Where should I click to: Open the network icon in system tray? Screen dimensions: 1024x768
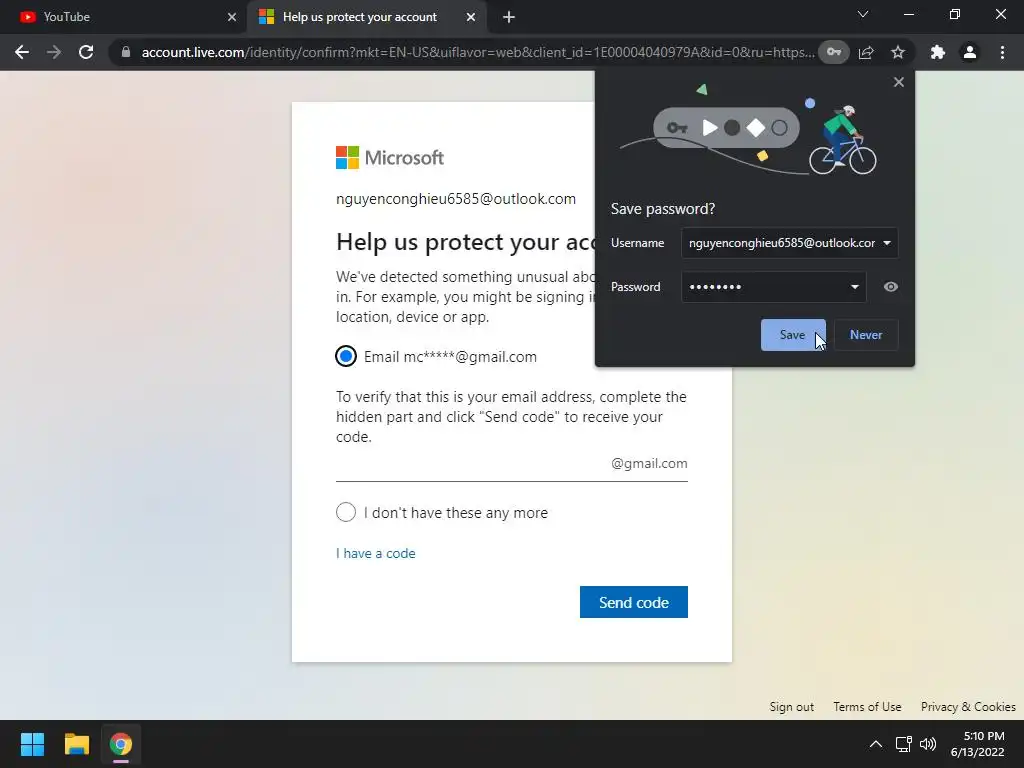(x=903, y=744)
